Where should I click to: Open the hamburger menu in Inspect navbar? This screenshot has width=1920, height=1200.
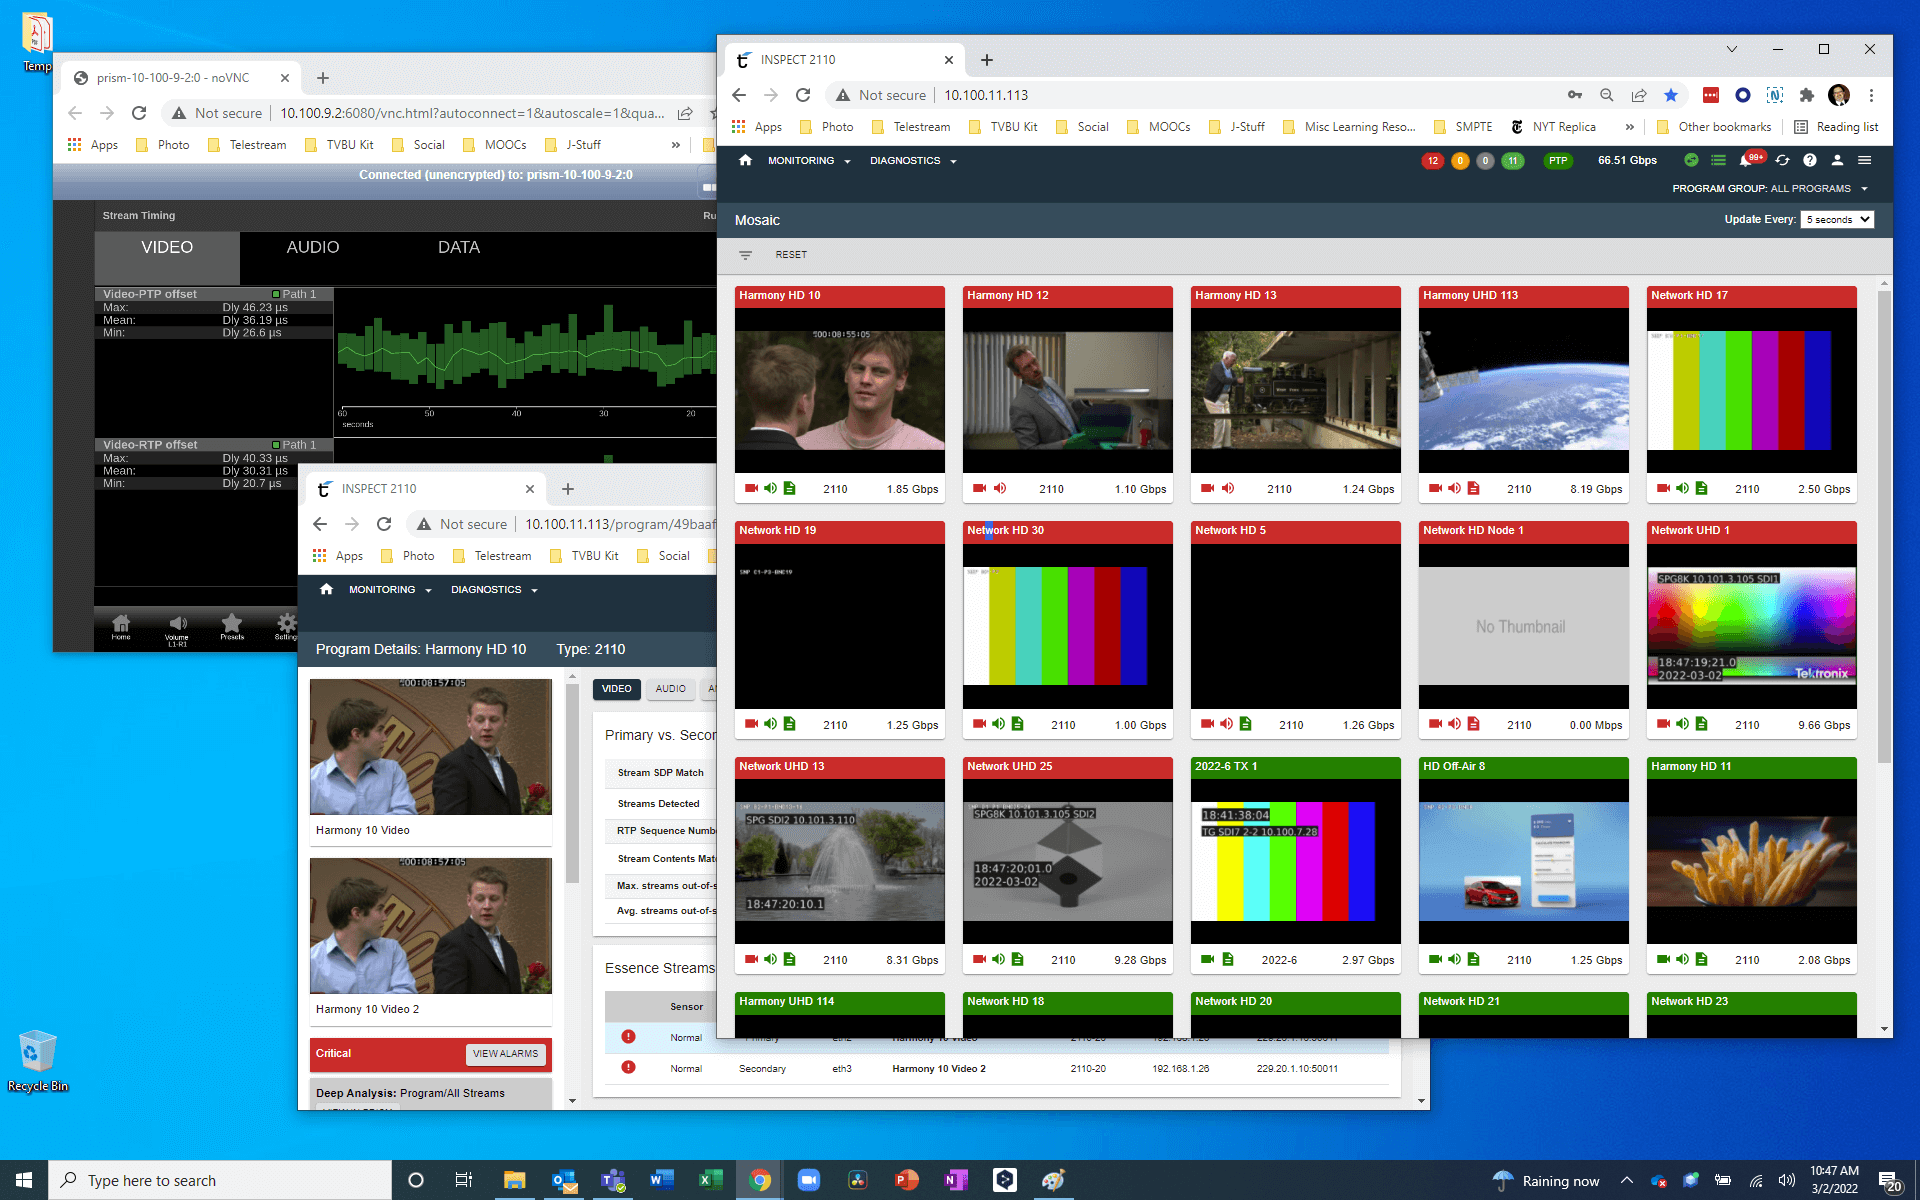coord(1864,160)
